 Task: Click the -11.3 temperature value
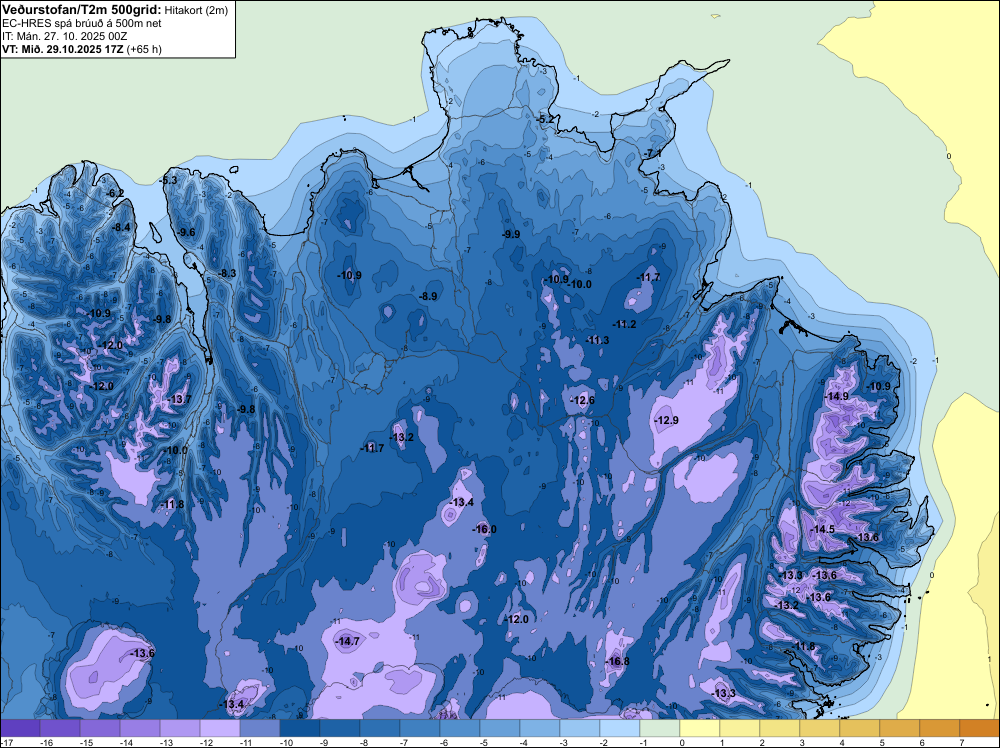click(598, 341)
